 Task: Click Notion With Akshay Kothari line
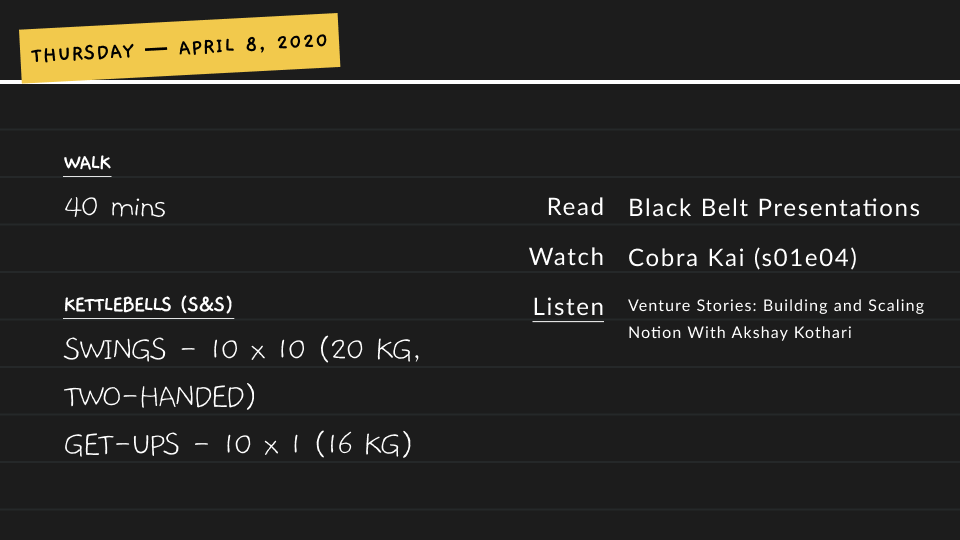(740, 332)
